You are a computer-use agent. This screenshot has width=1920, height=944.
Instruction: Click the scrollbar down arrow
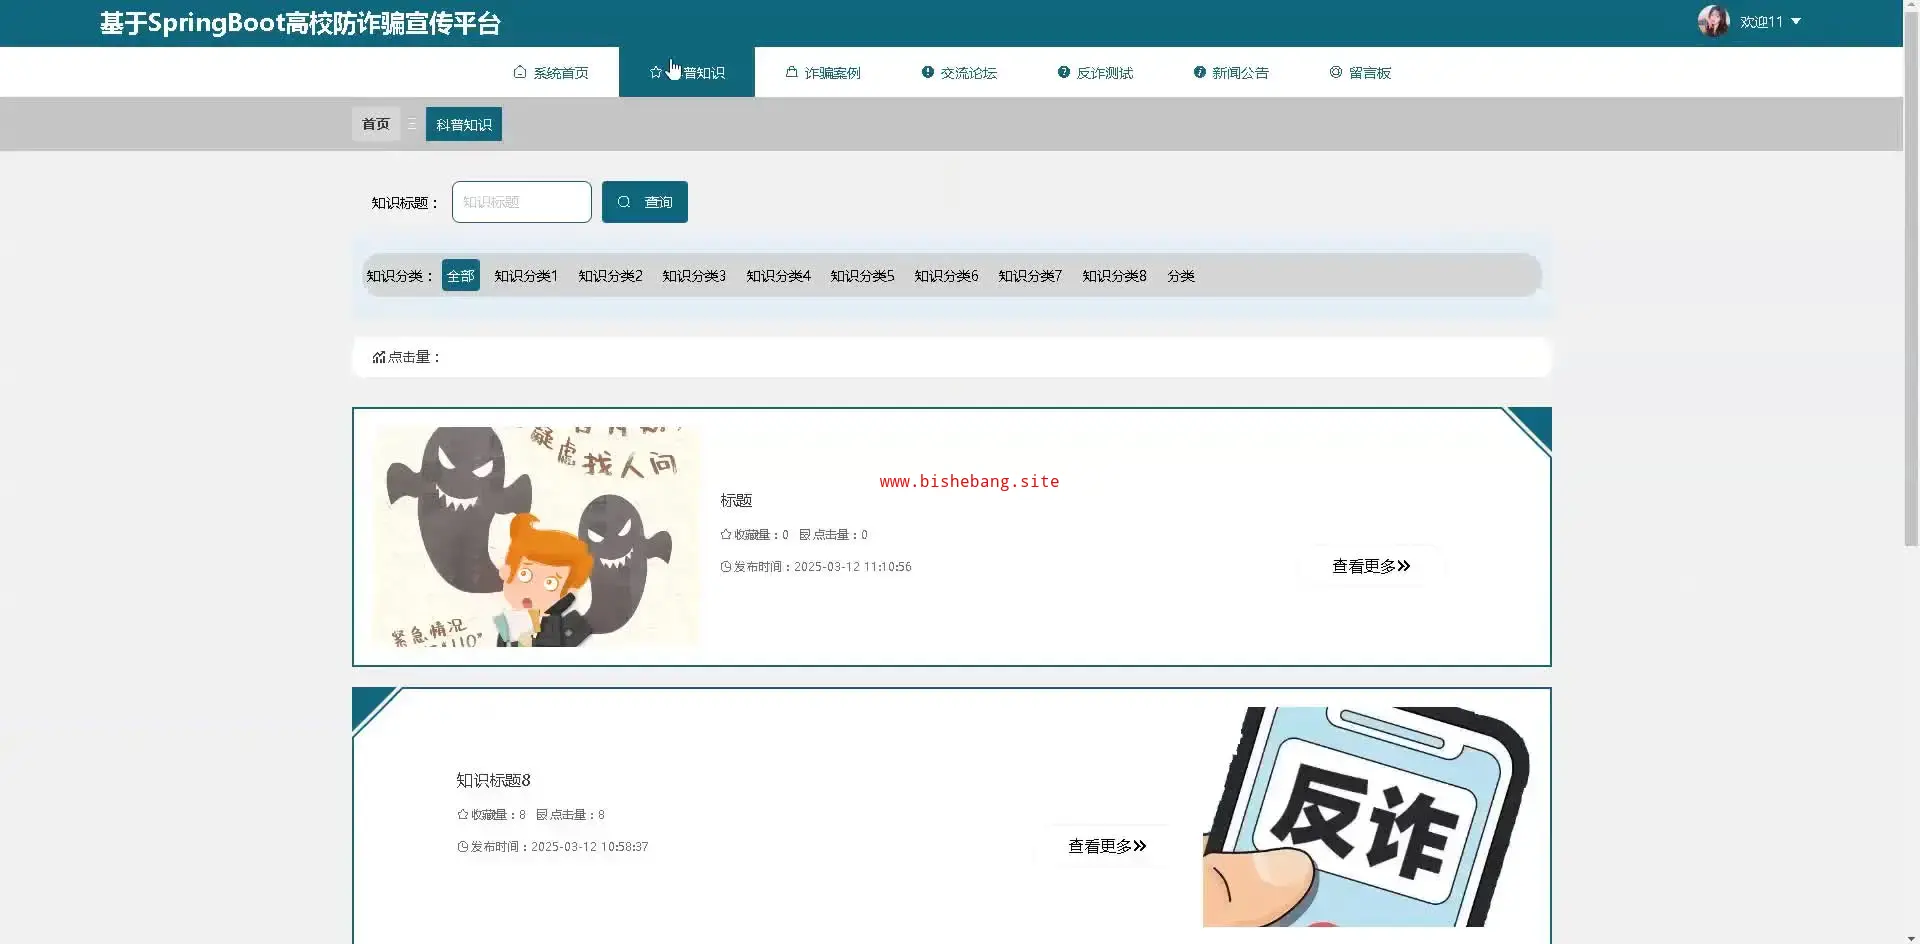1911,937
